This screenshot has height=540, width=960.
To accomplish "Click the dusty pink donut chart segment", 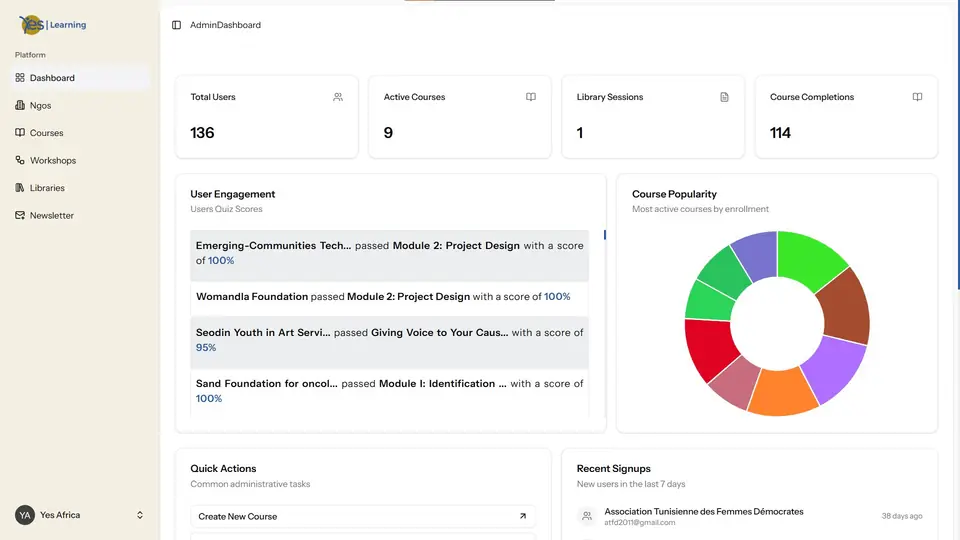I will tap(737, 383).
